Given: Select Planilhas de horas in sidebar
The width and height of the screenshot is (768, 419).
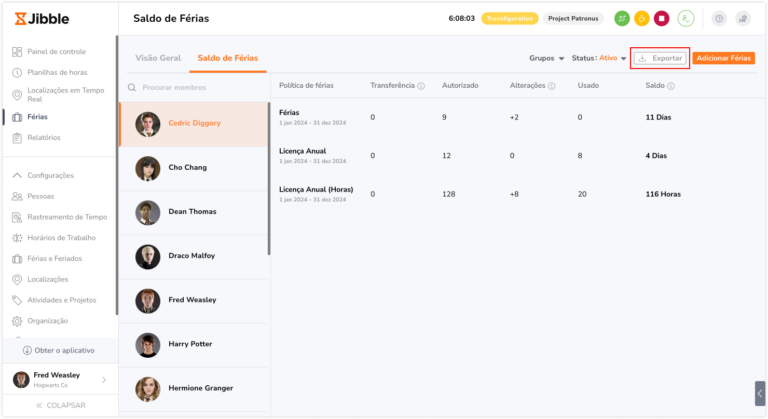Looking at the screenshot, I should [x=56, y=72].
